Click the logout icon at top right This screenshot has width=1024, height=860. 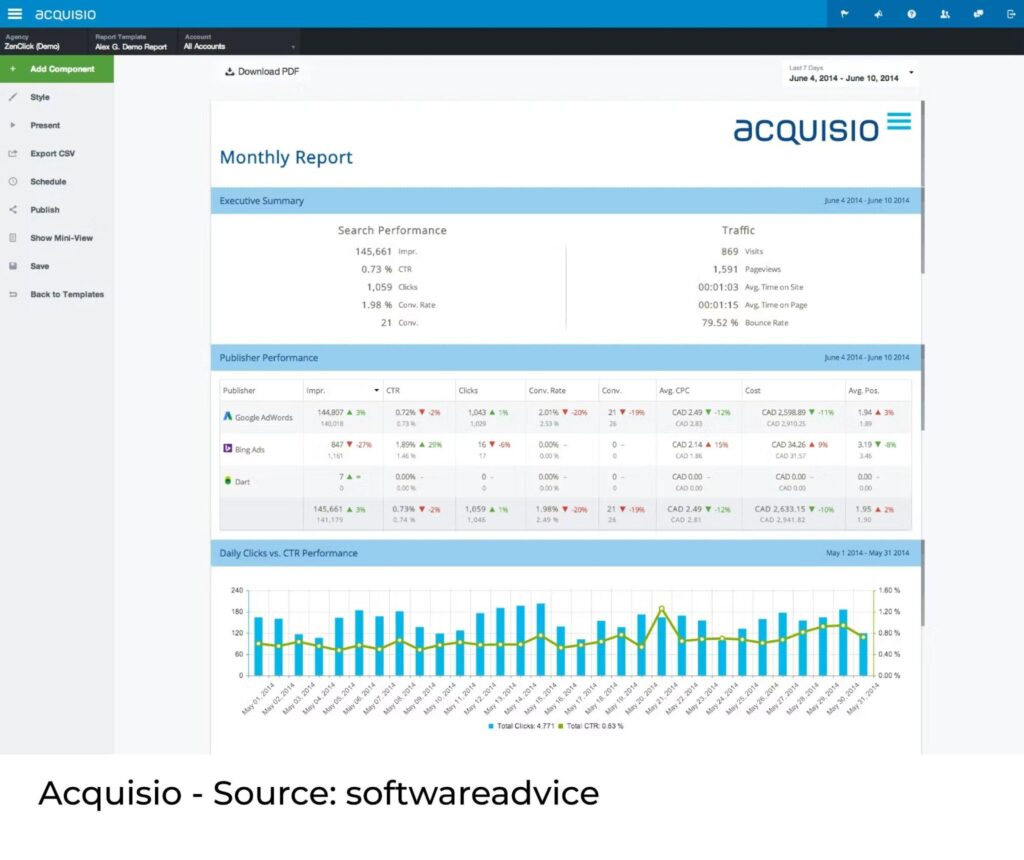pyautogui.click(x=1011, y=14)
